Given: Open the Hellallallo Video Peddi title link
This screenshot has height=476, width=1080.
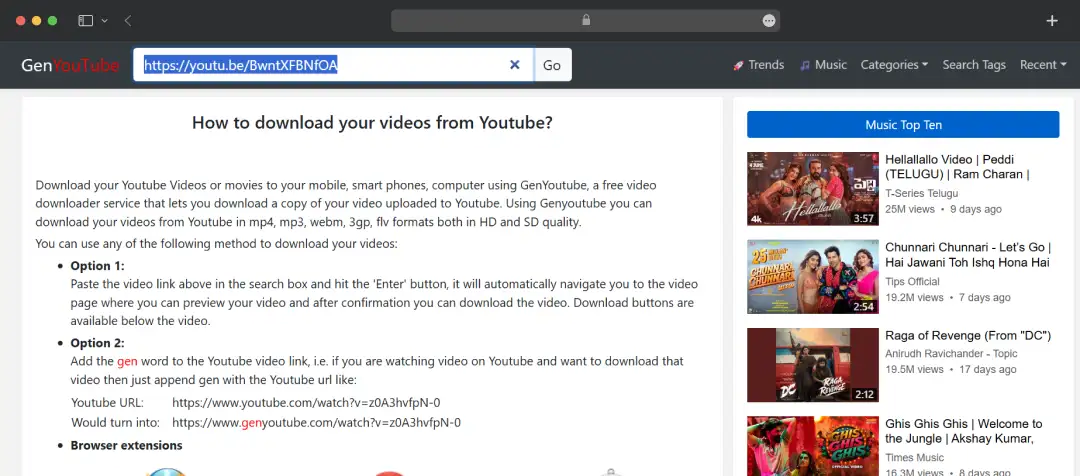Looking at the screenshot, I should [957, 167].
